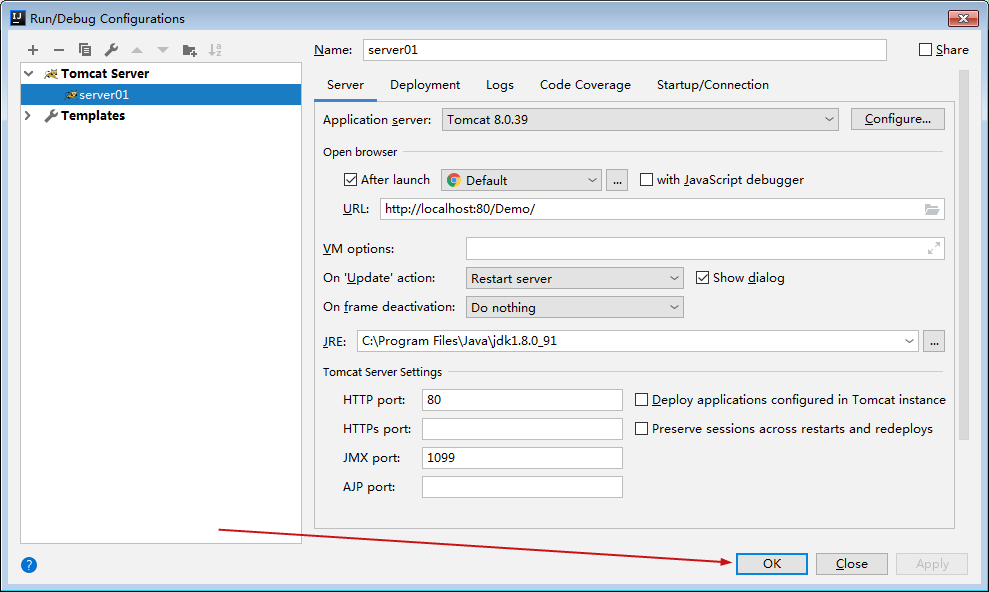Open On frame deactivation dropdown
Screen dimensions: 989x592
(x=575, y=307)
